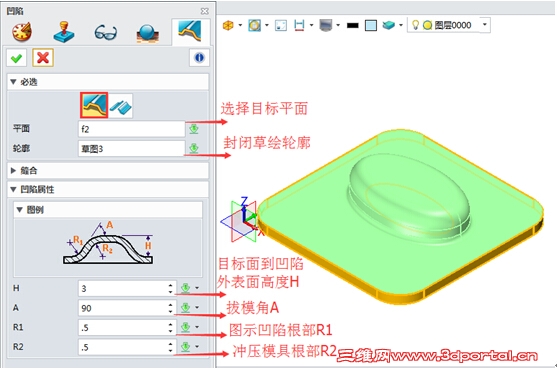Click the light blue face color swatch
Image resolution: width=557 pixels, height=369 pixels.
click(371, 26)
